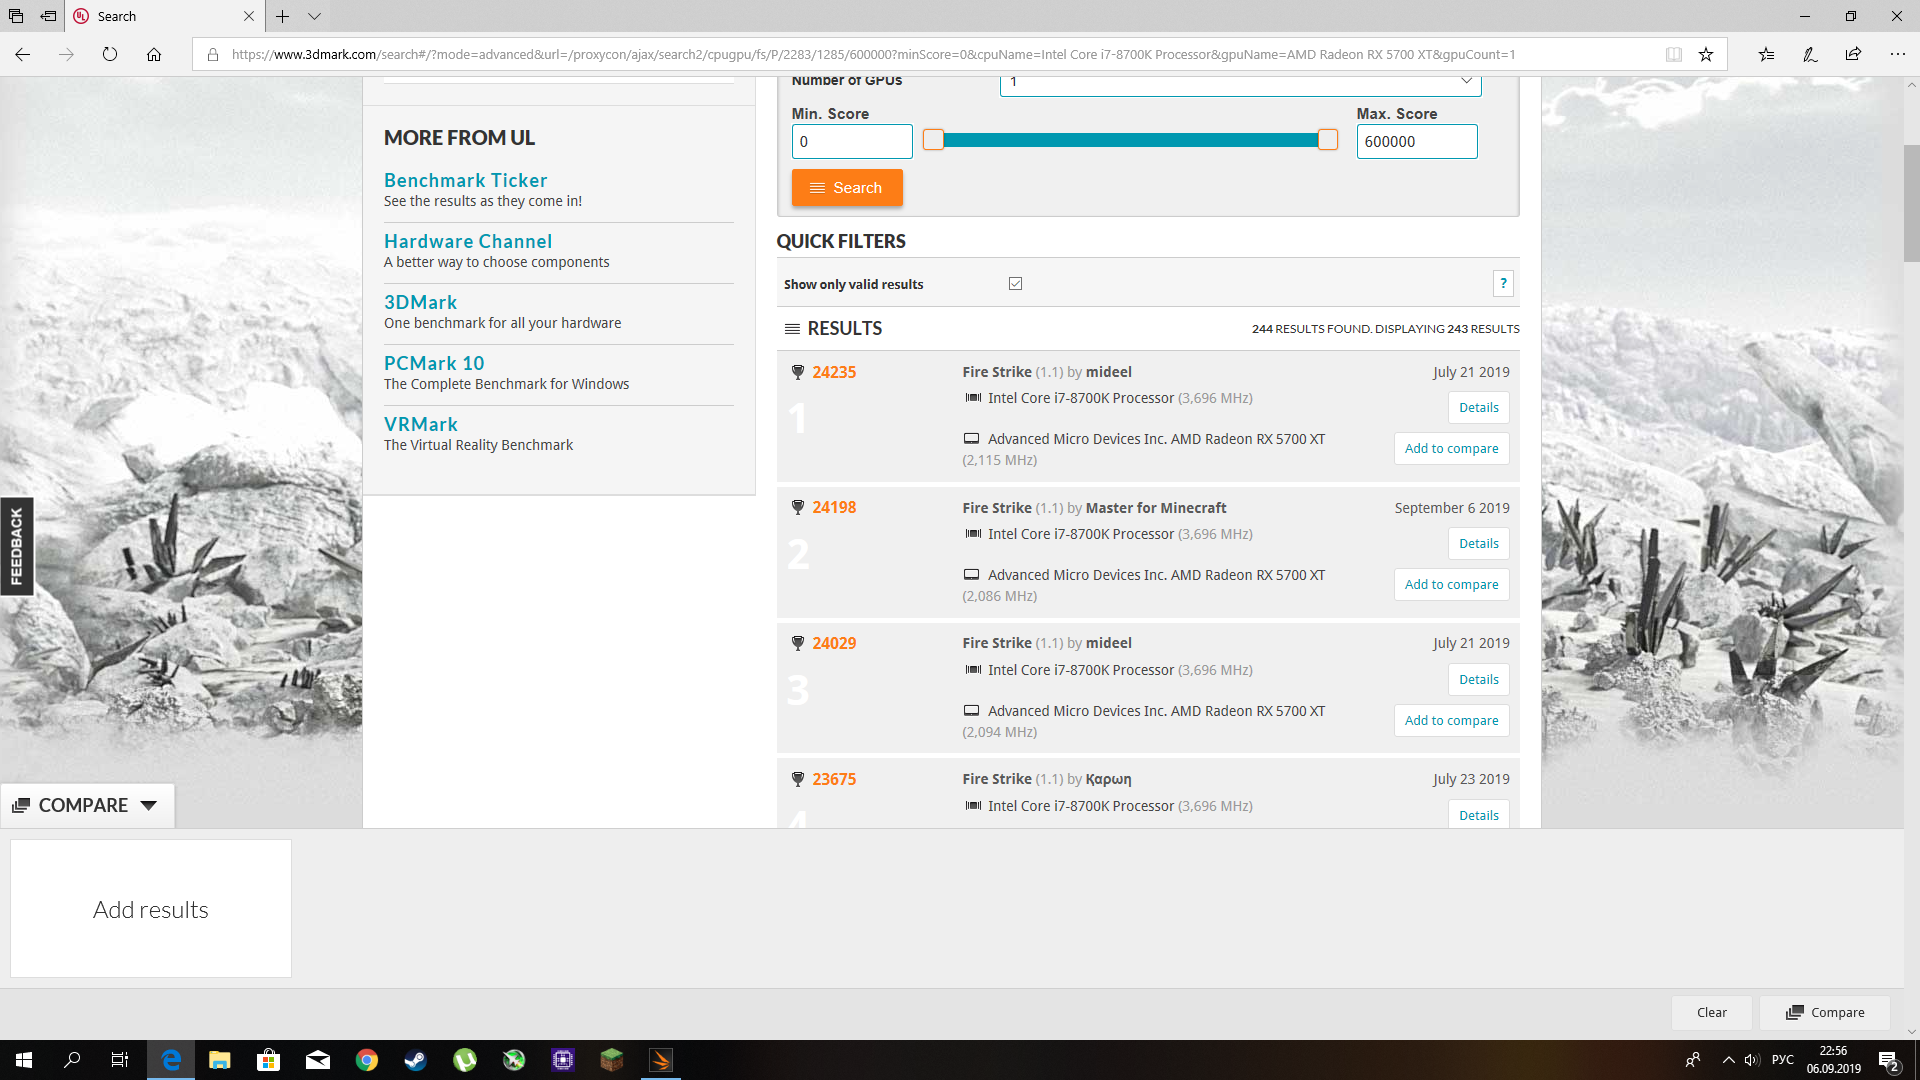This screenshot has height=1080, width=1920.
Task: Open a new browser tab
Action: coord(283,16)
